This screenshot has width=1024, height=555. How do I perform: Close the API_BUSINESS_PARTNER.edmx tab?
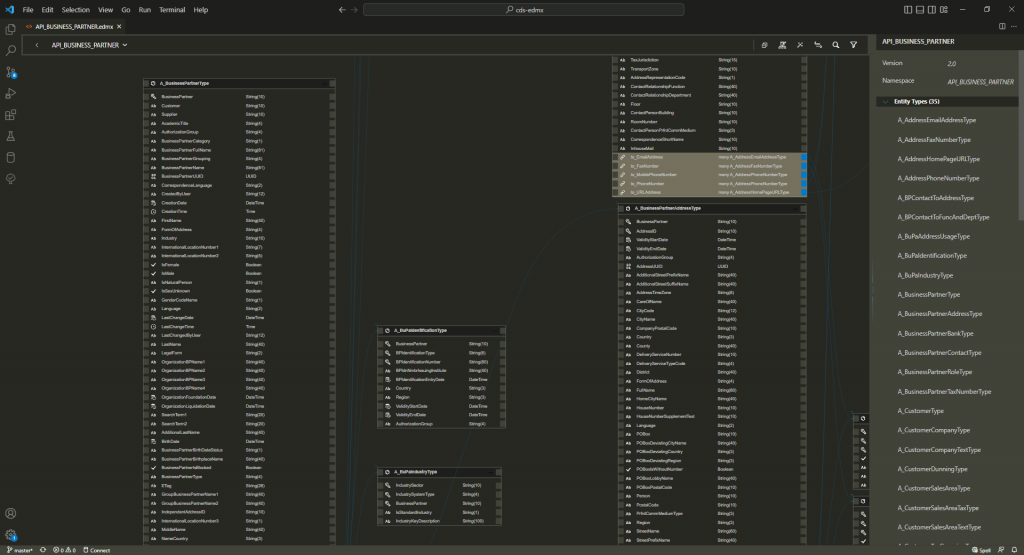pos(119,27)
